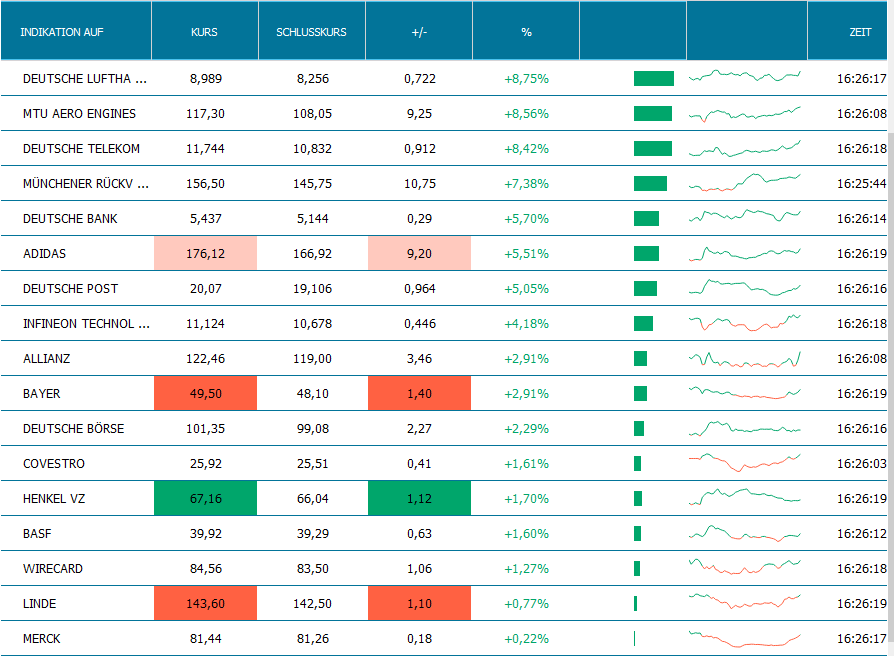Image resolution: width=894 pixels, height=656 pixels.
Task: Click the Deutsche Telekom green percentage bar
Action: tap(653, 149)
